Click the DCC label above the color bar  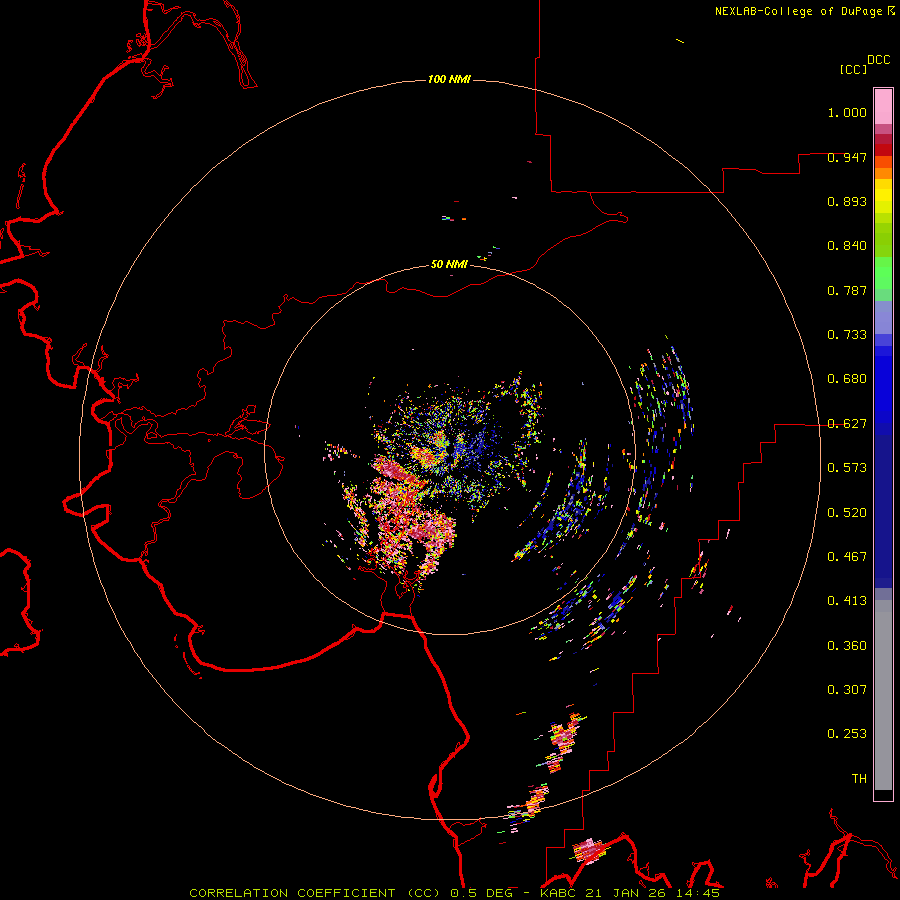[x=879, y=60]
